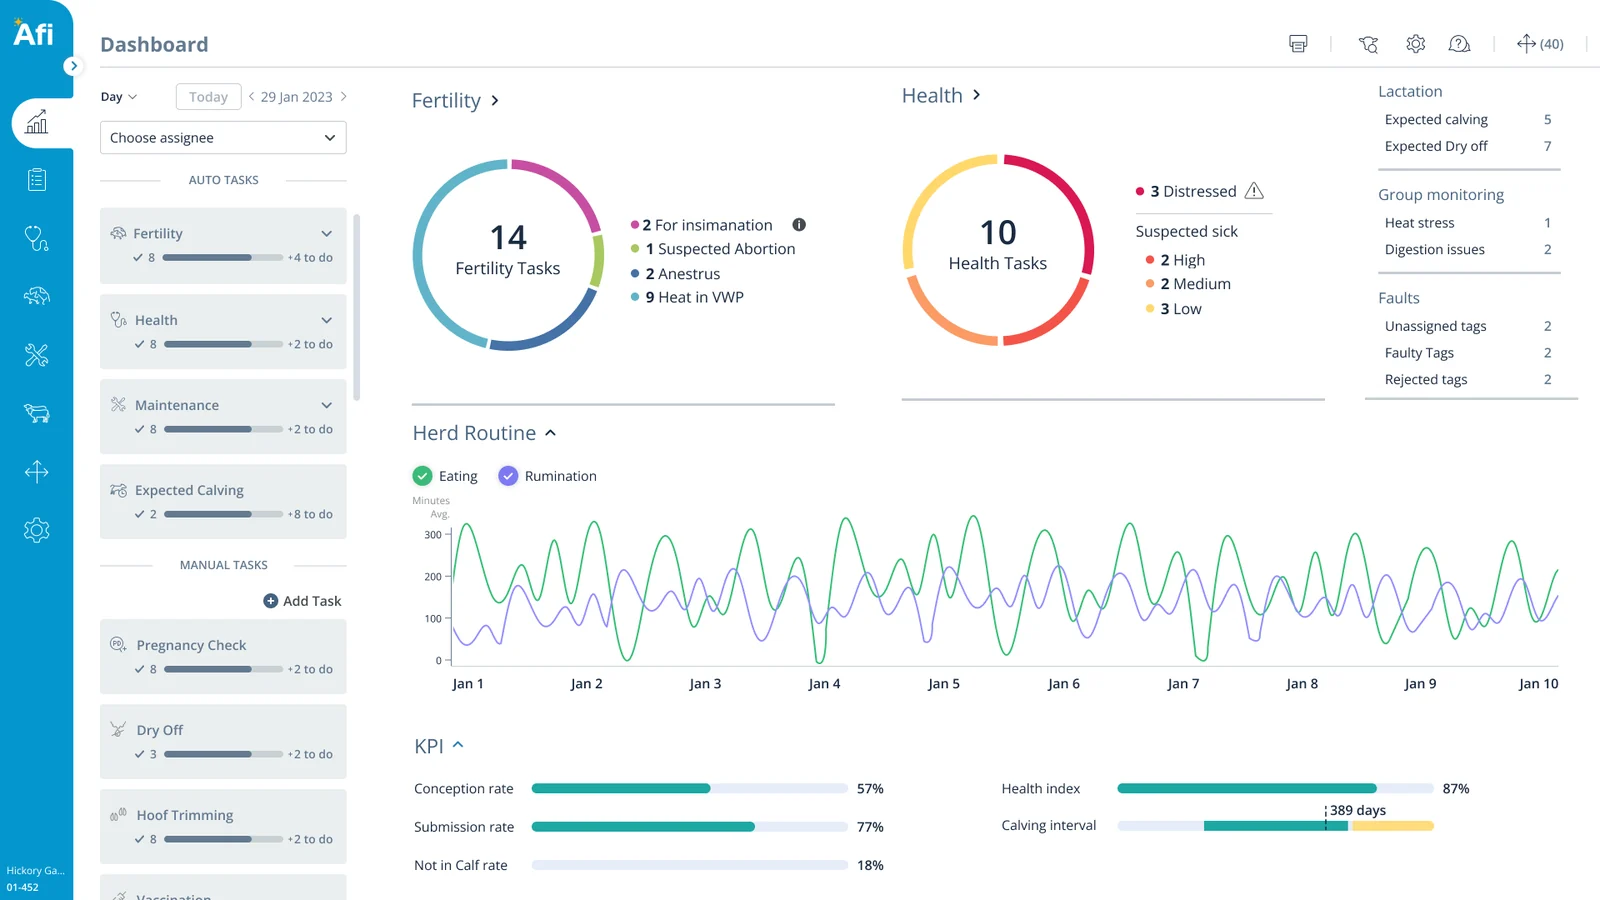
Task: Toggle the Eating series checkbox
Action: (x=423, y=476)
